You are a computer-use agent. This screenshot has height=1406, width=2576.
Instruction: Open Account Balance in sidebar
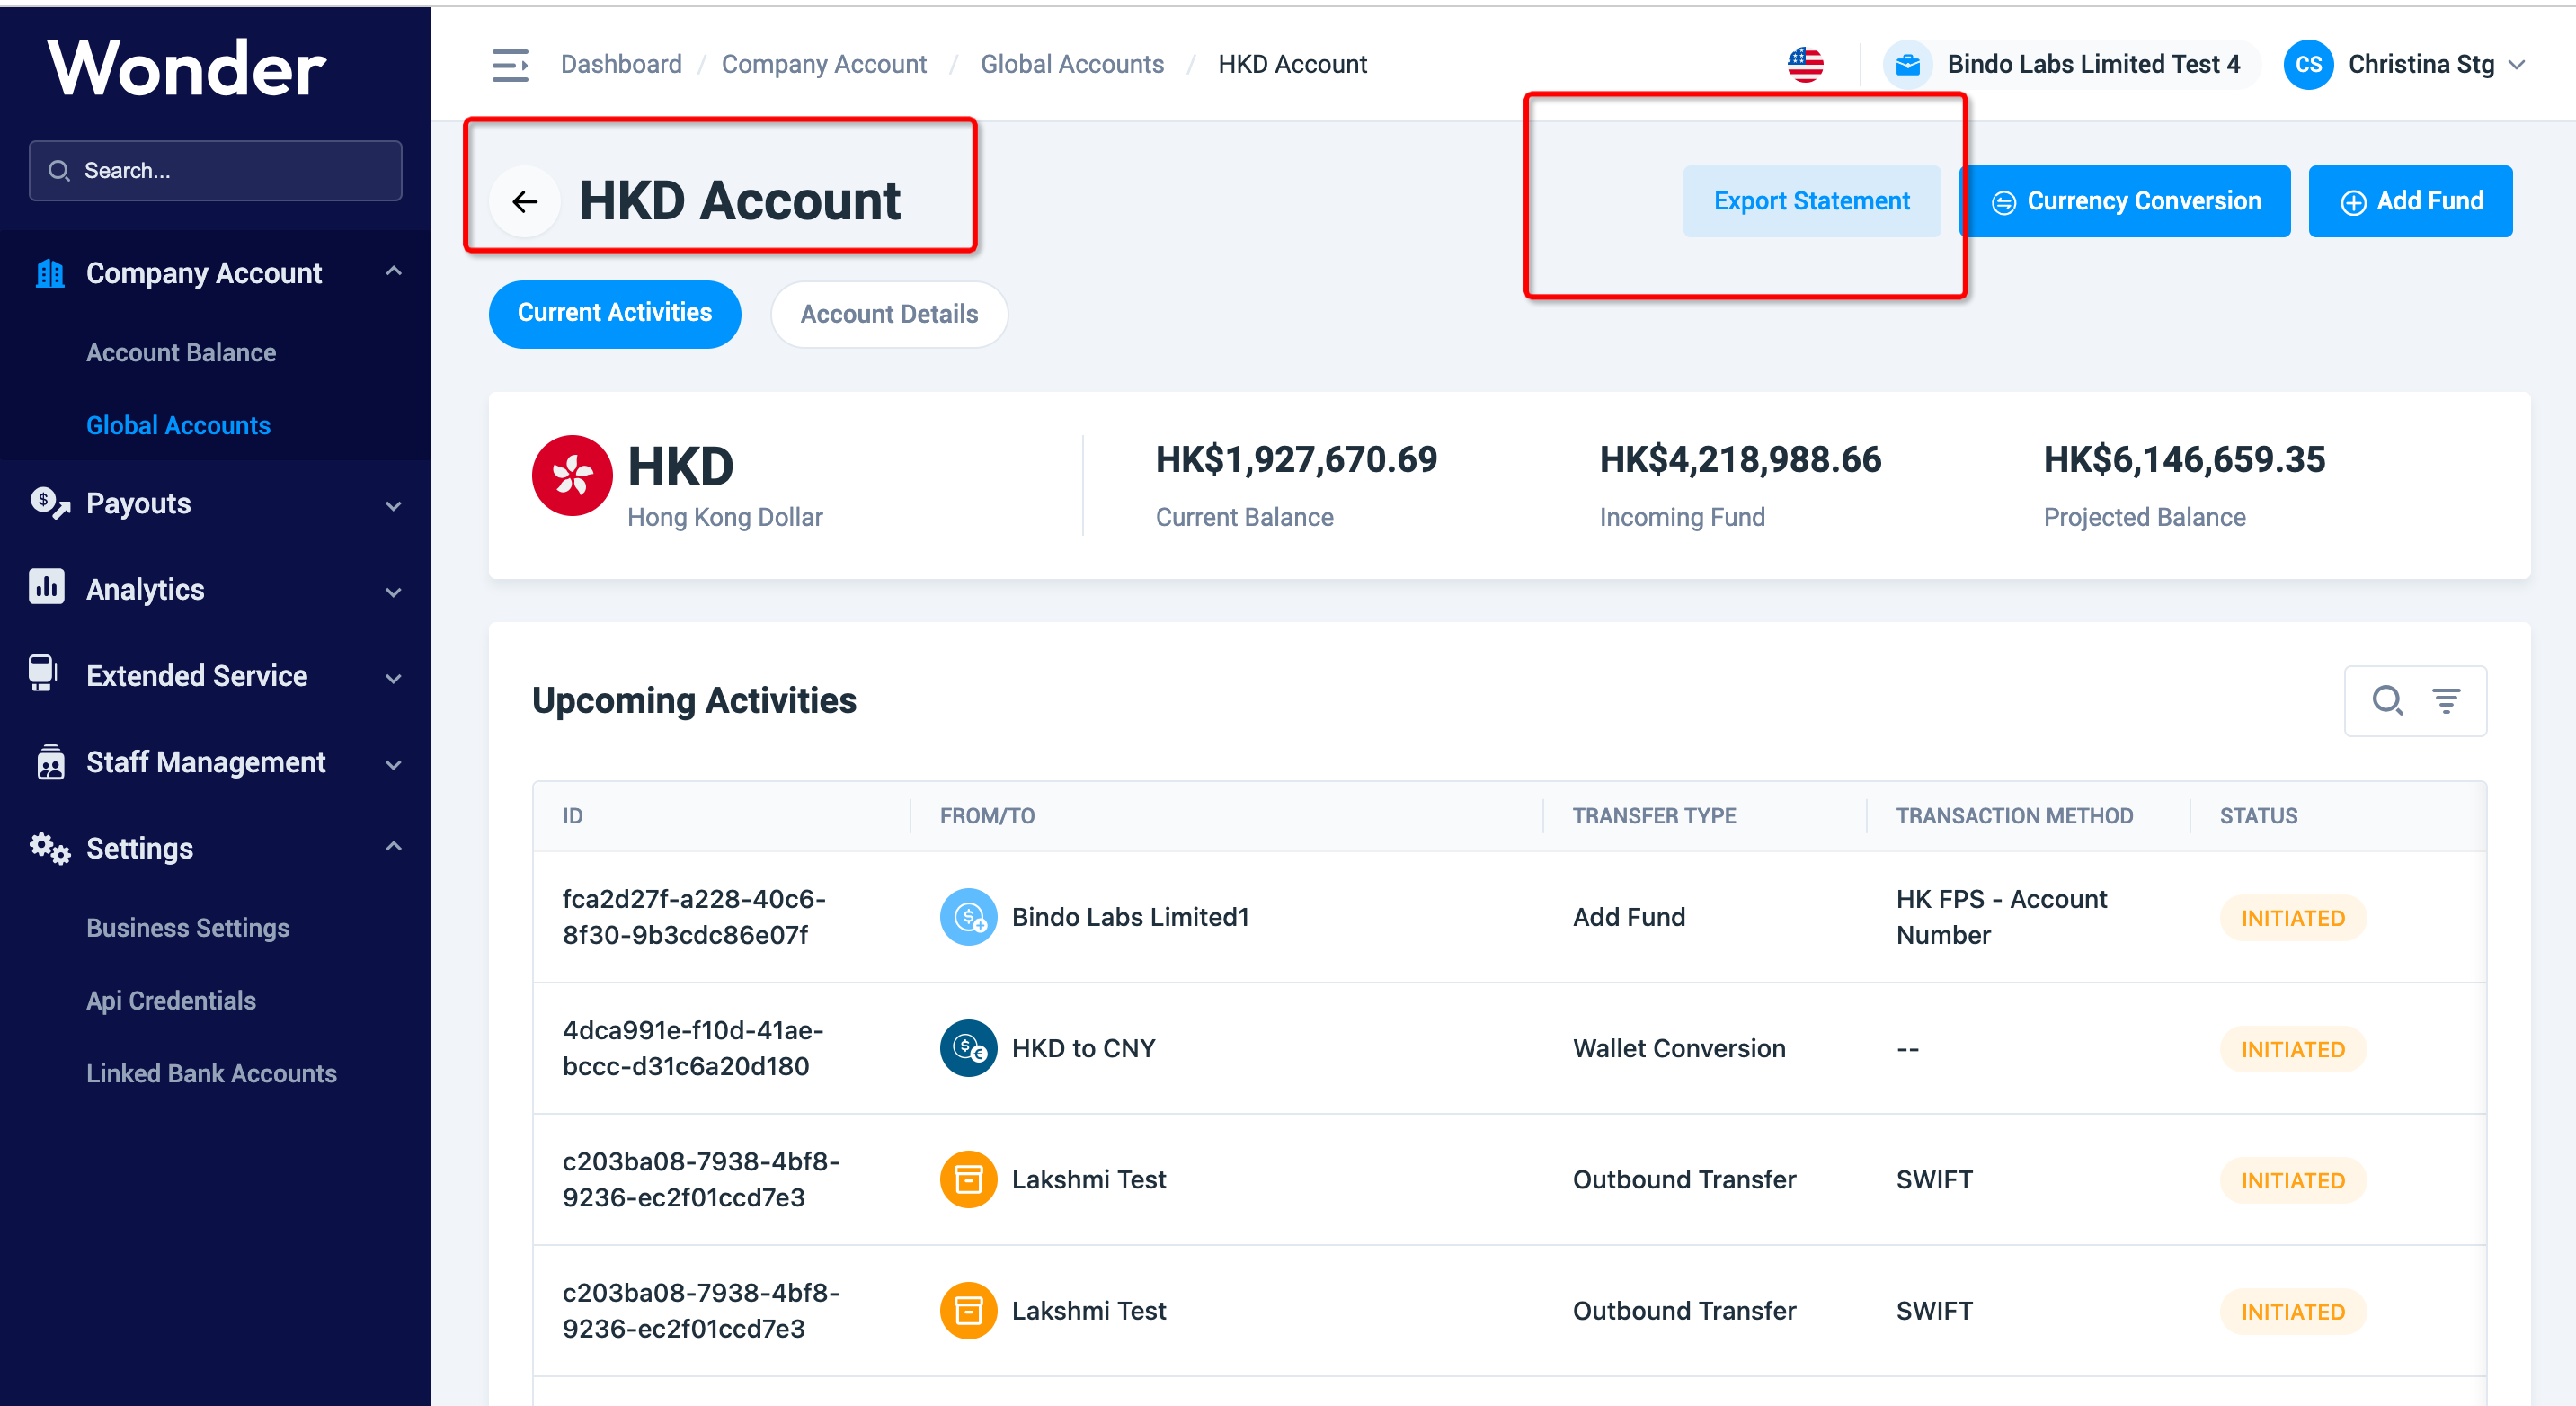pyautogui.click(x=181, y=352)
